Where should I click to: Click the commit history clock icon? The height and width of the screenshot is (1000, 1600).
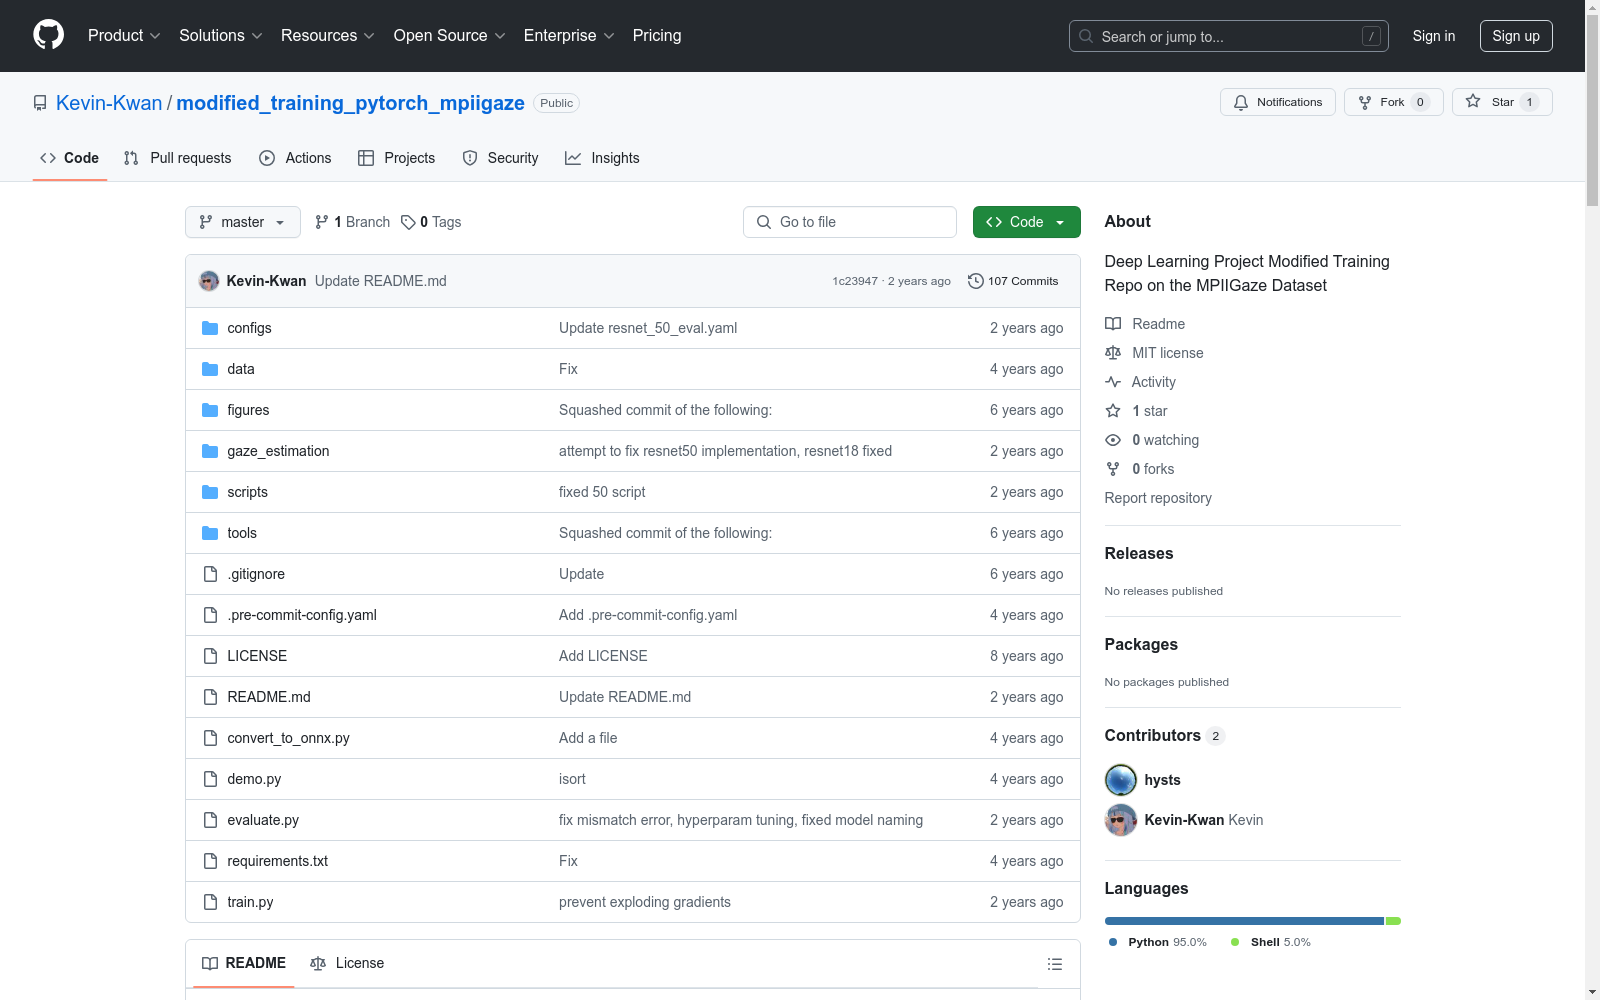[x=975, y=281]
